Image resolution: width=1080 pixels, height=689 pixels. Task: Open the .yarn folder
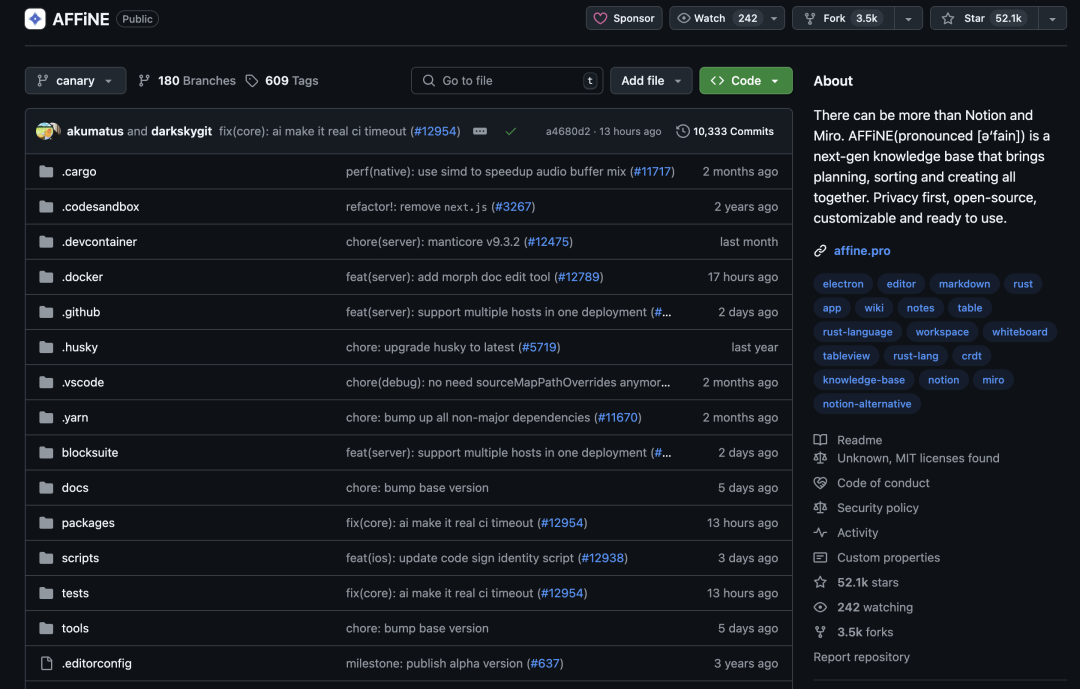[x=75, y=418]
